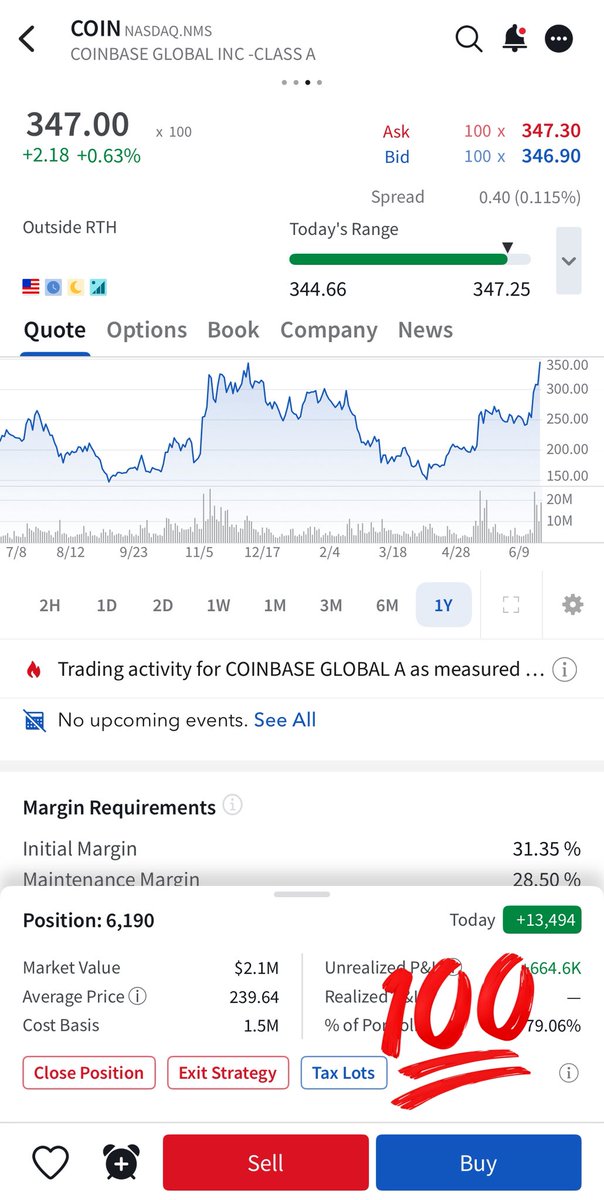604x1200 pixels.
Task: Open Margin Requirements info icon
Action: coord(233,805)
